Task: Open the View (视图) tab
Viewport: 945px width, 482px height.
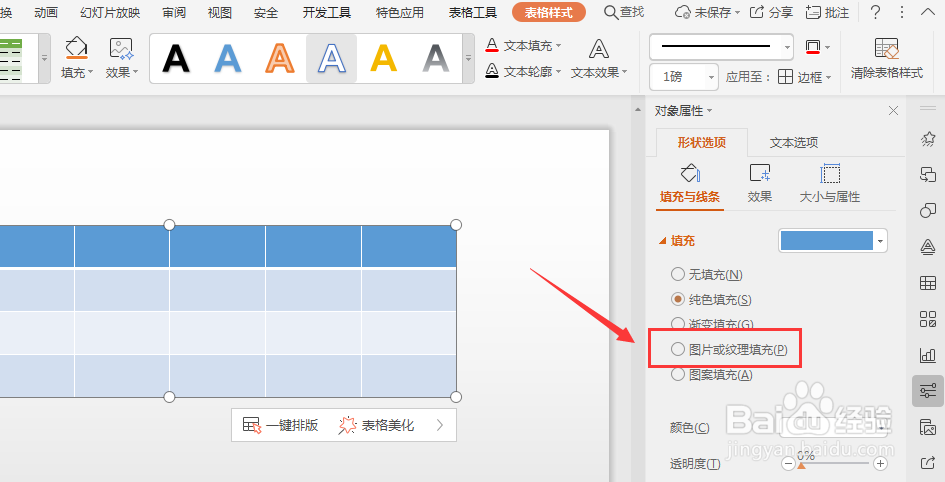Action: pos(219,12)
